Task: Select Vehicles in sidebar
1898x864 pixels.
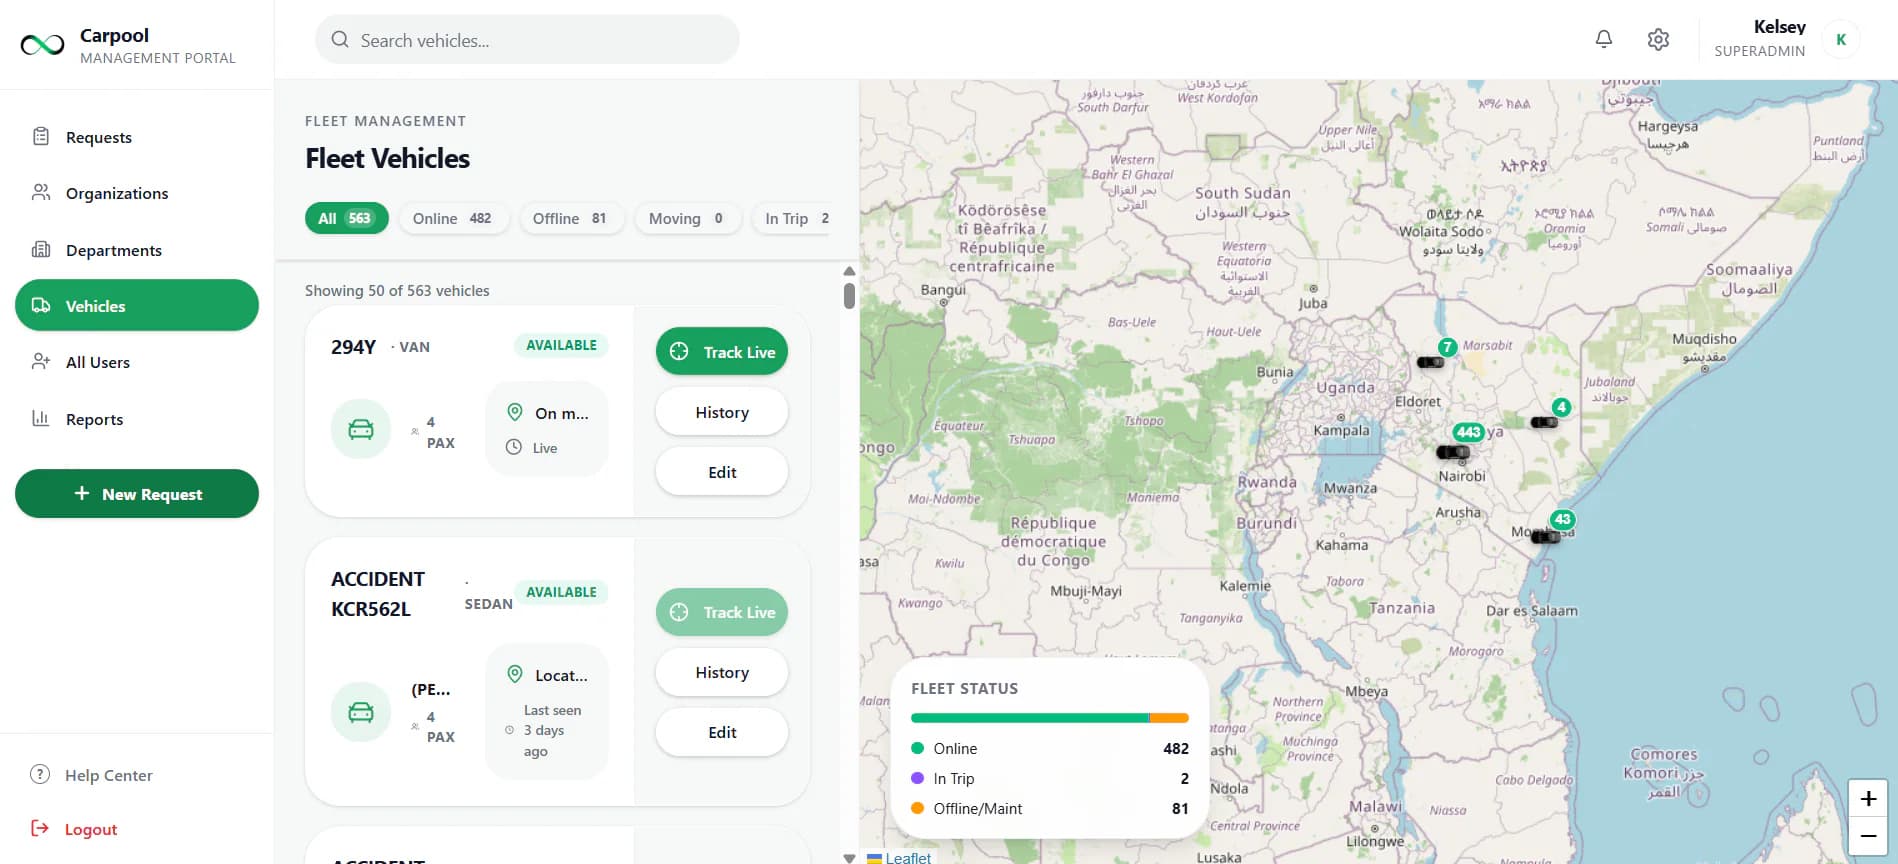Action: tap(137, 305)
